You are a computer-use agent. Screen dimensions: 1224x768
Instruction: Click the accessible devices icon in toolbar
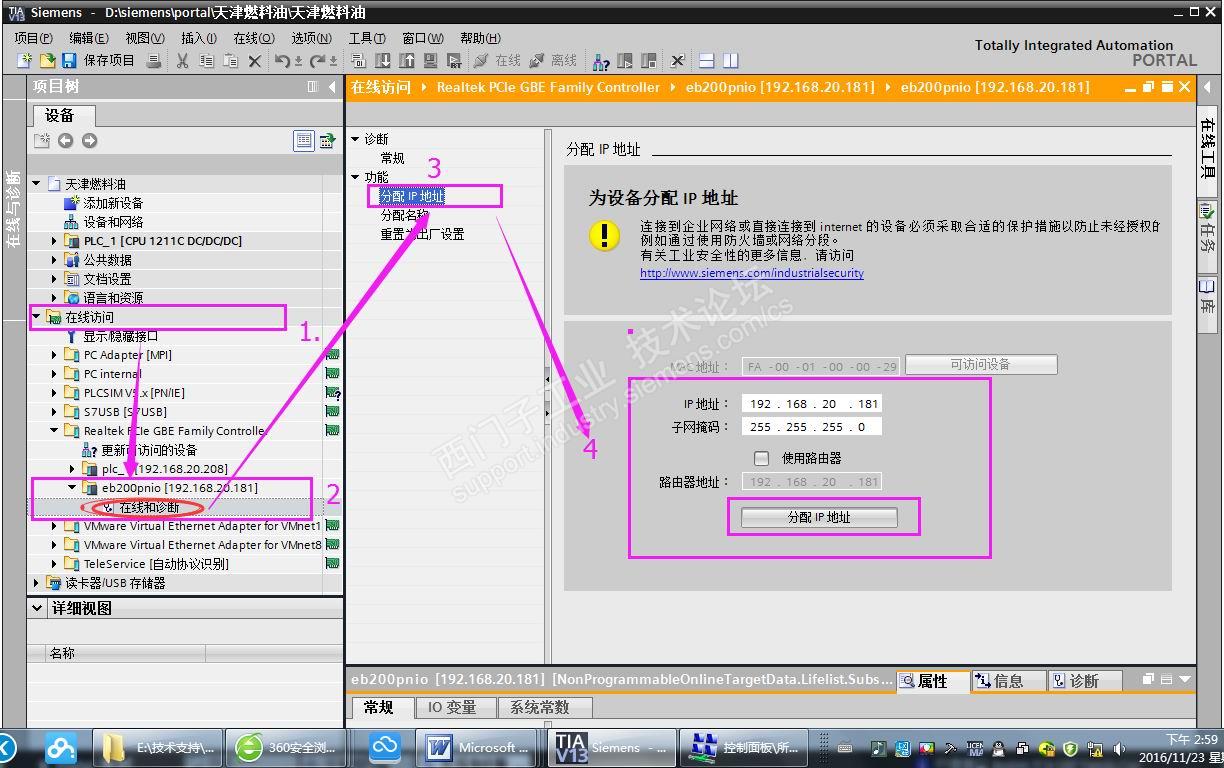point(601,61)
